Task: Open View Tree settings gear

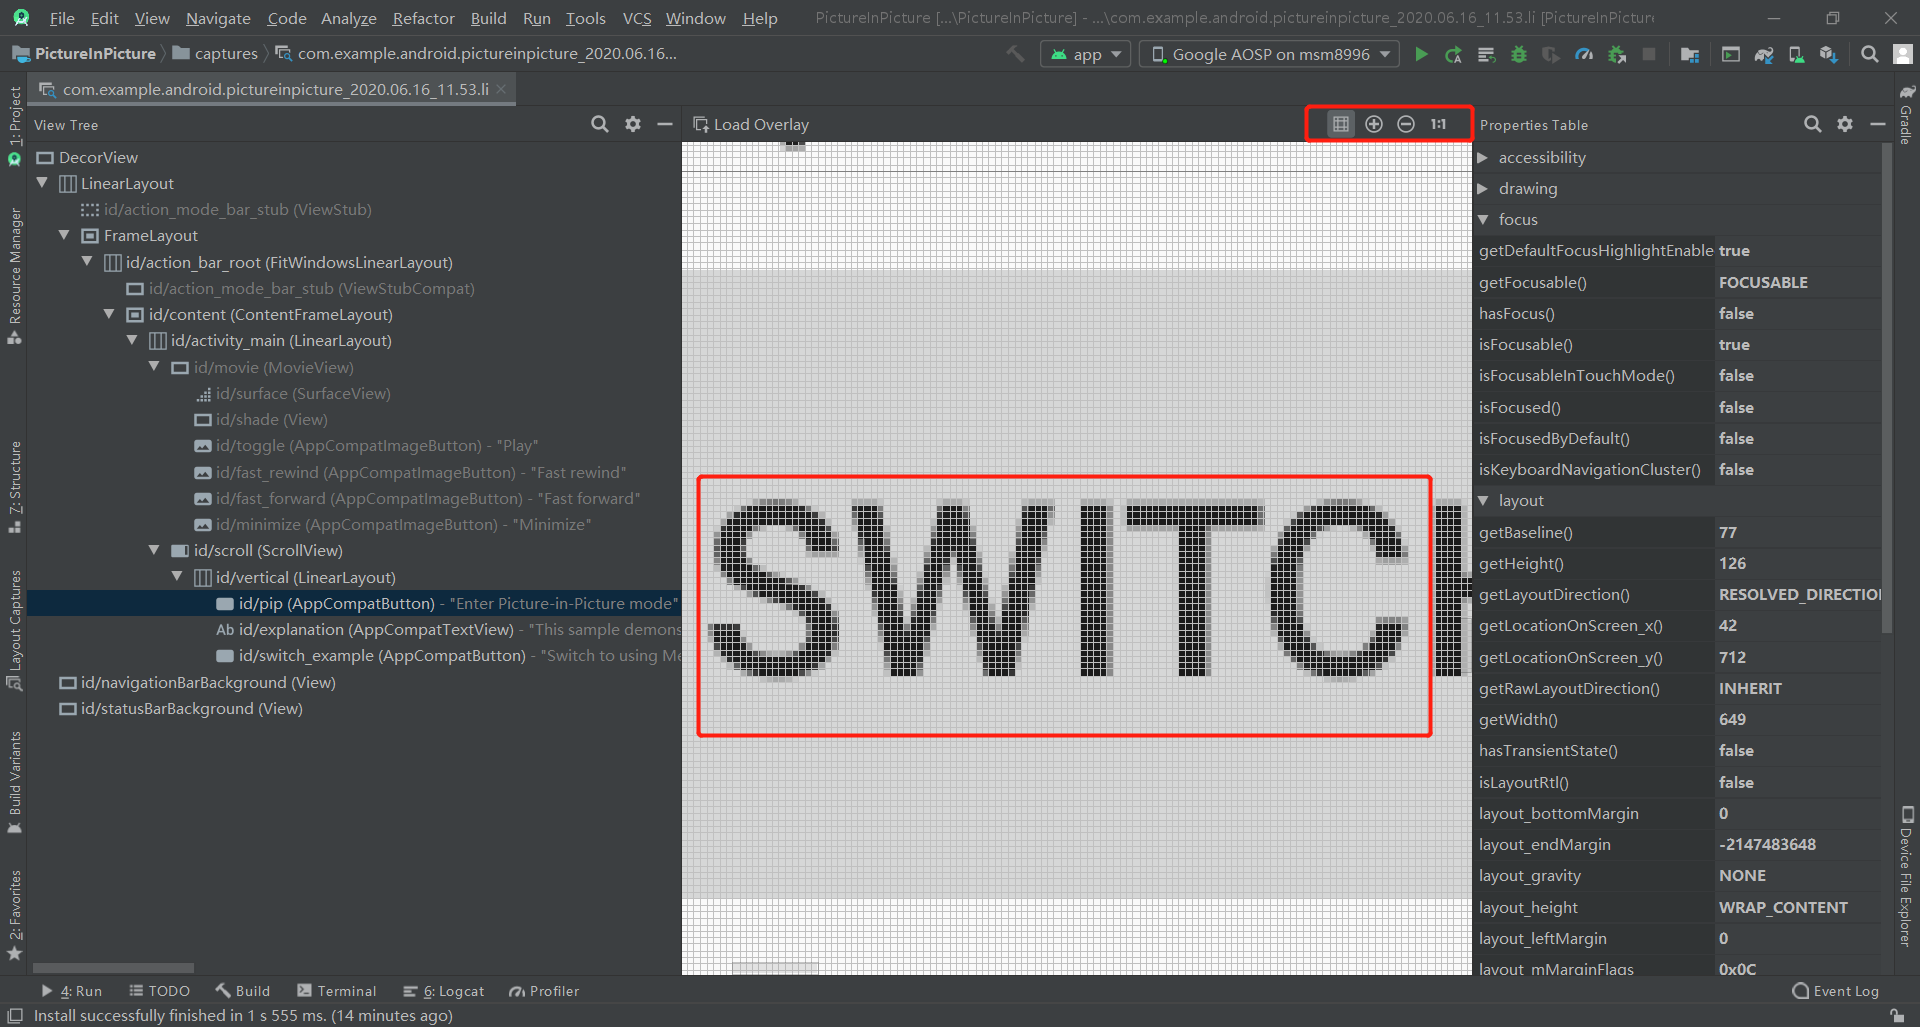Action: (633, 124)
